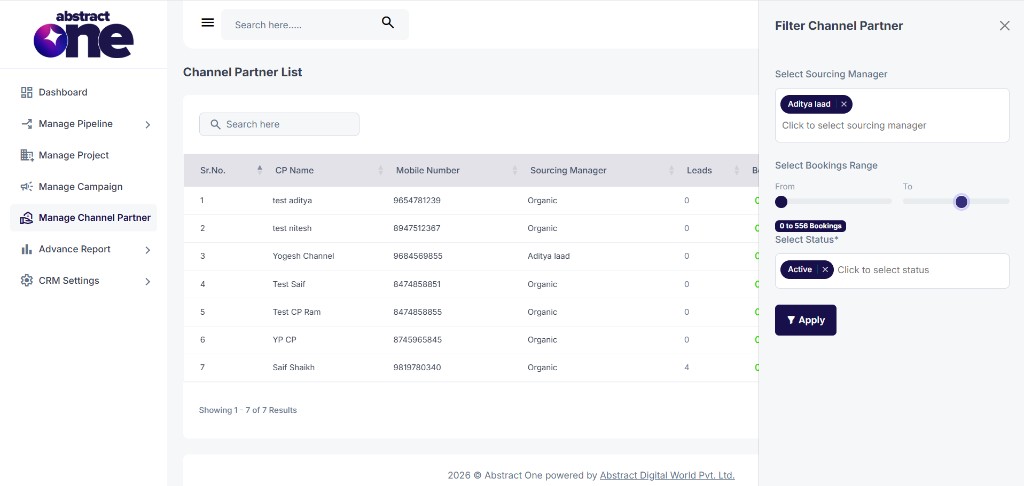Click the Abstract One logo
Viewport: 1024px width, 486px height.
click(x=84, y=34)
